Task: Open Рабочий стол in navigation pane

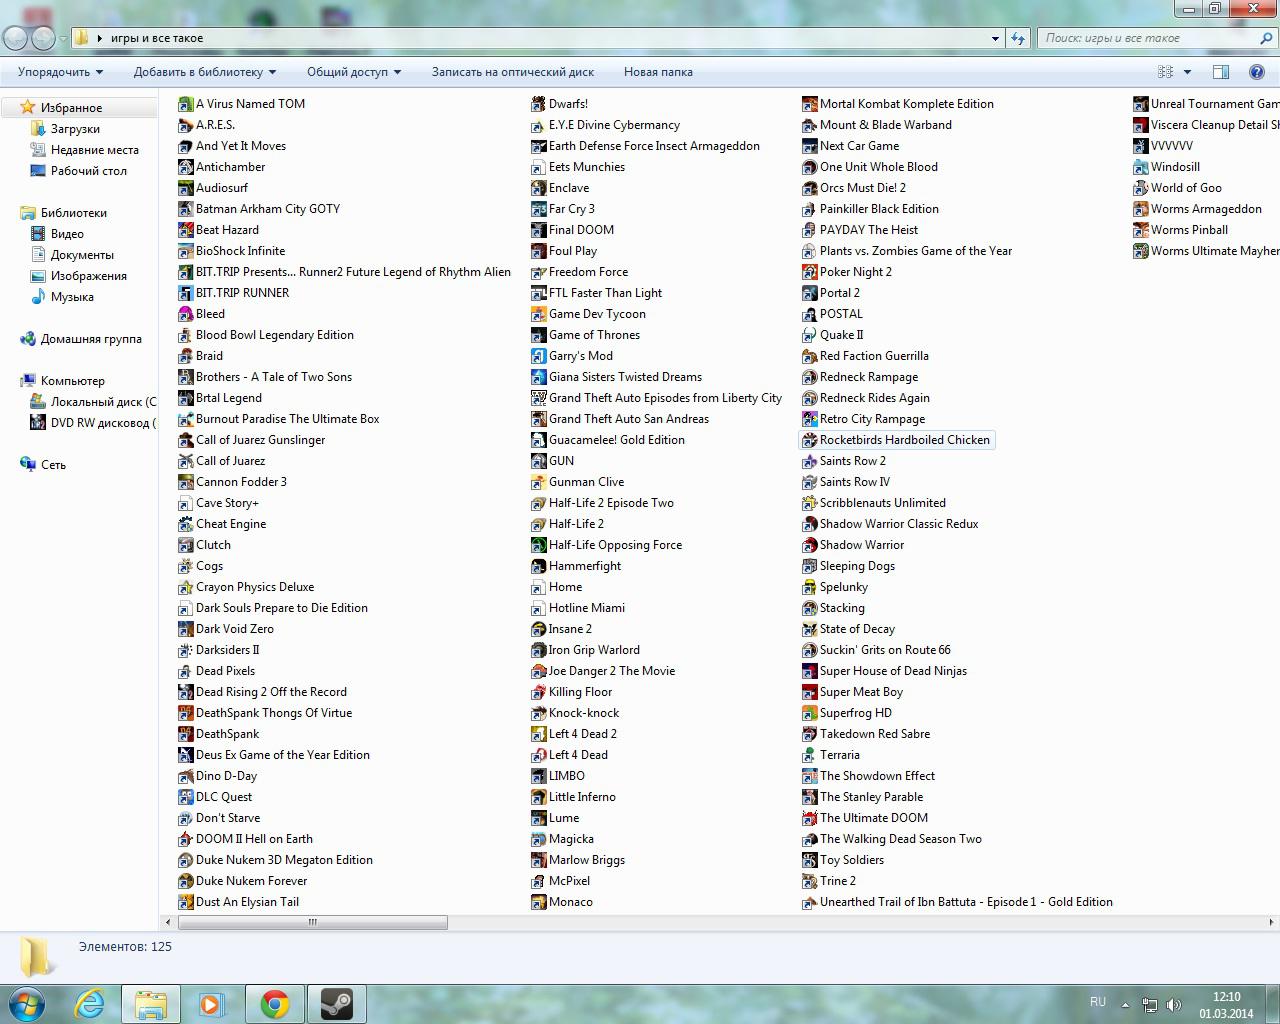Action: click(88, 171)
